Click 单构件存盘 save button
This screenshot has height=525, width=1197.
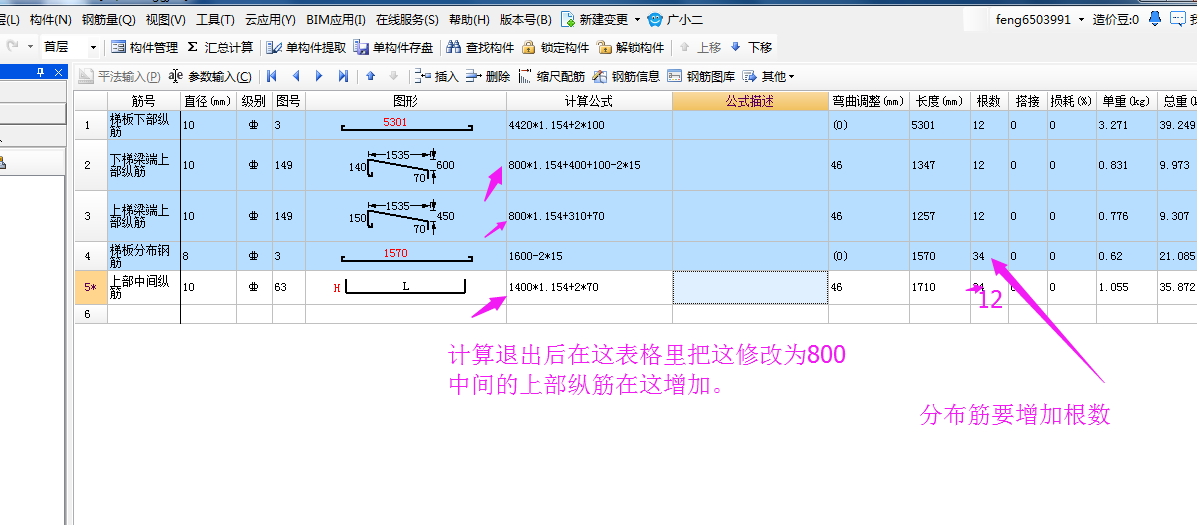[393, 47]
